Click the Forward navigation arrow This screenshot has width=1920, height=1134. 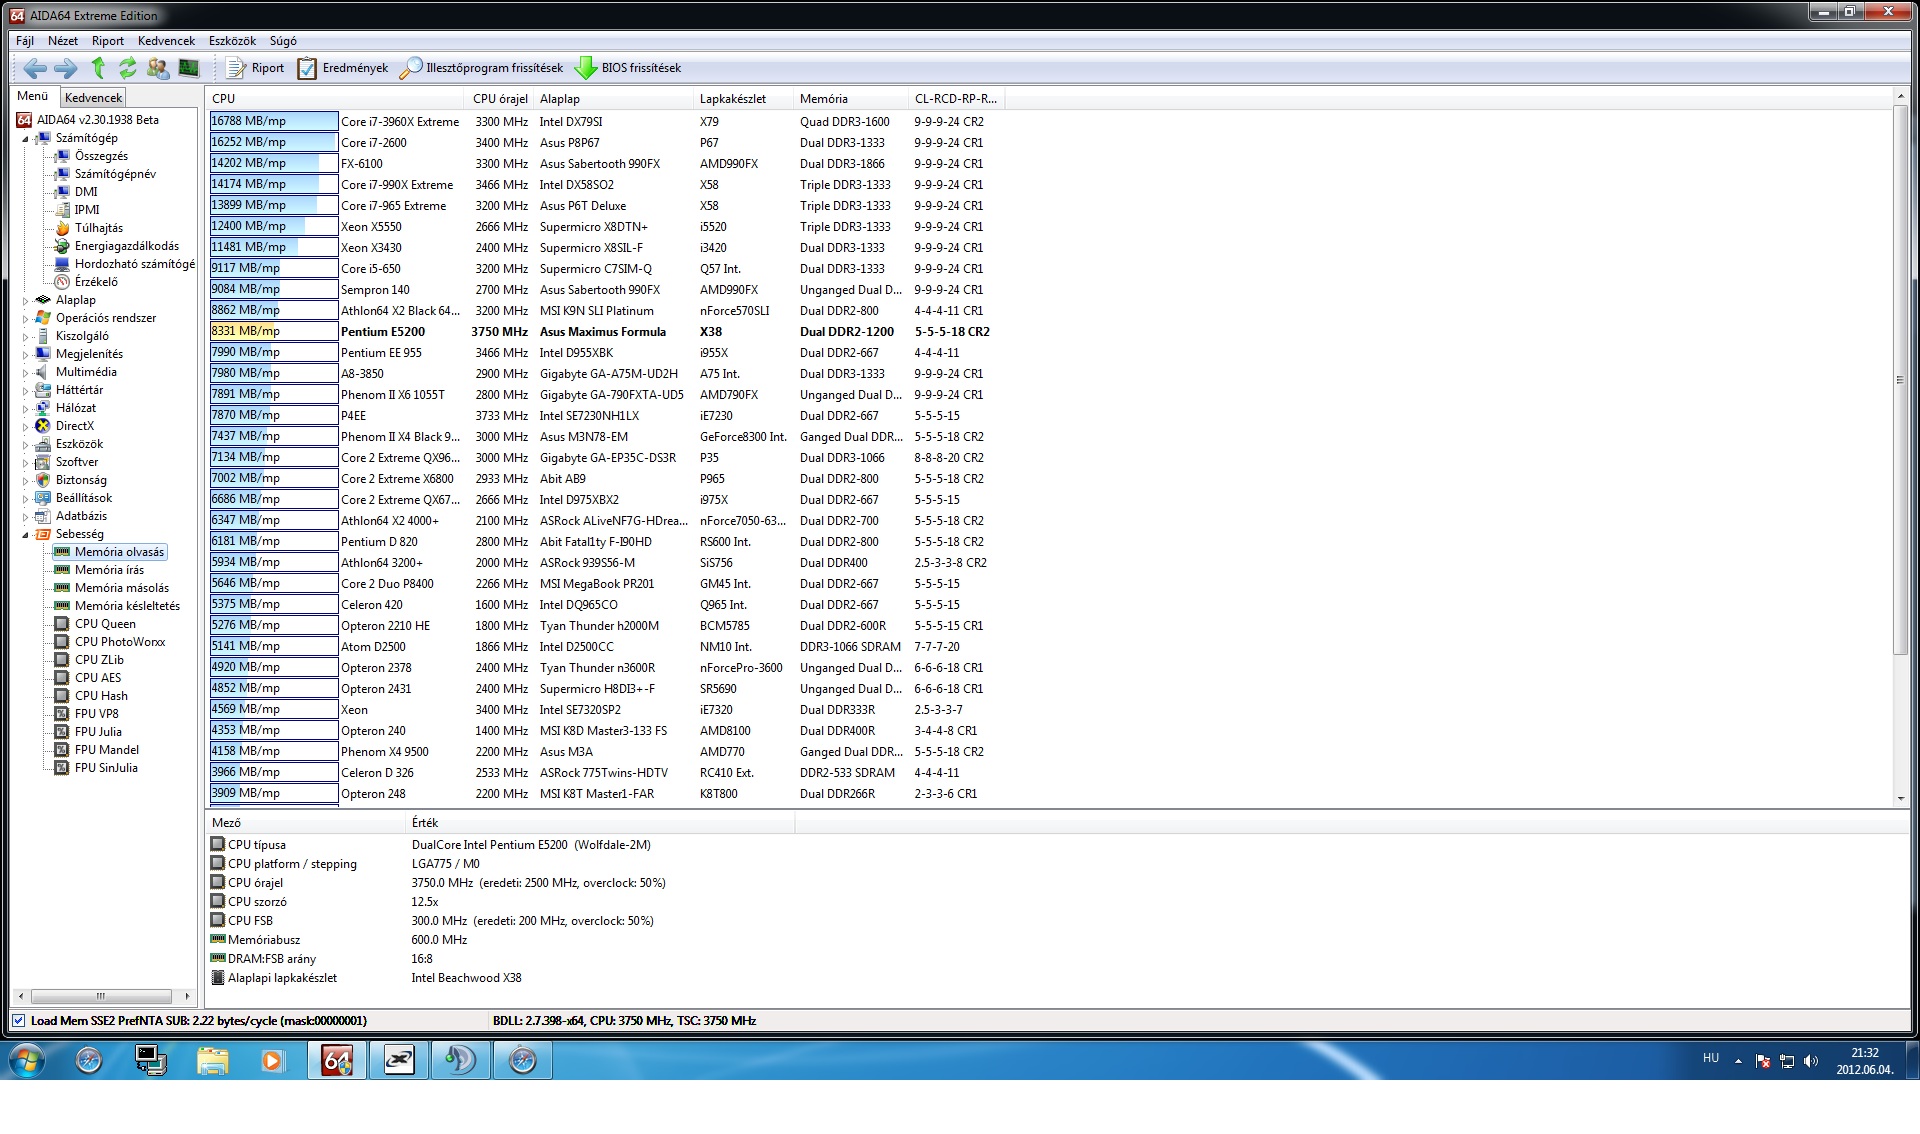66,68
